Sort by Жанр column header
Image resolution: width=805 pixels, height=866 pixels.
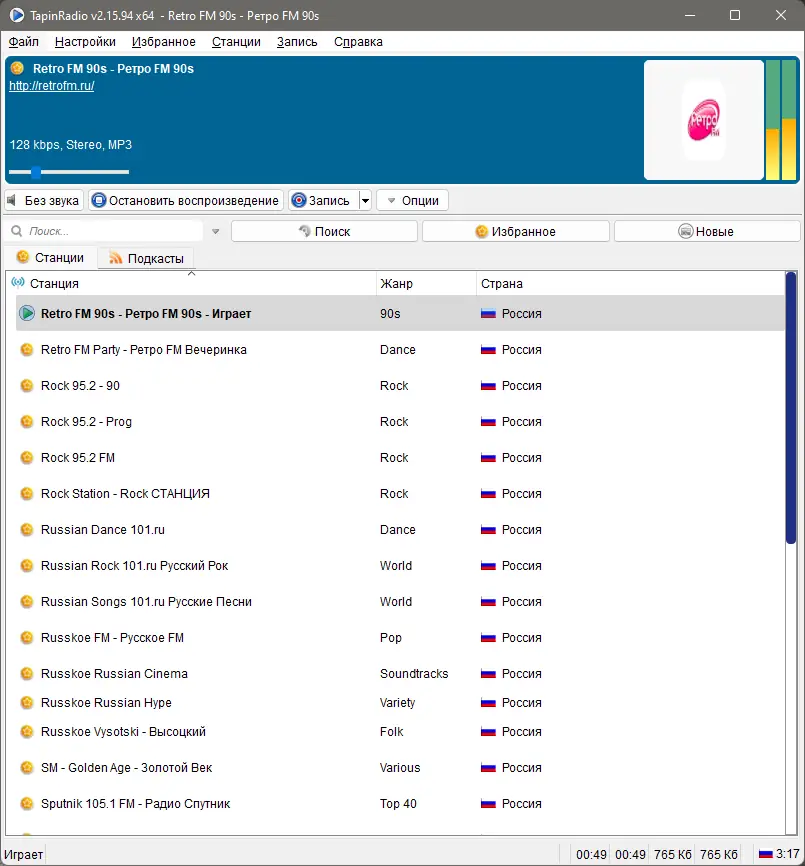[426, 283]
